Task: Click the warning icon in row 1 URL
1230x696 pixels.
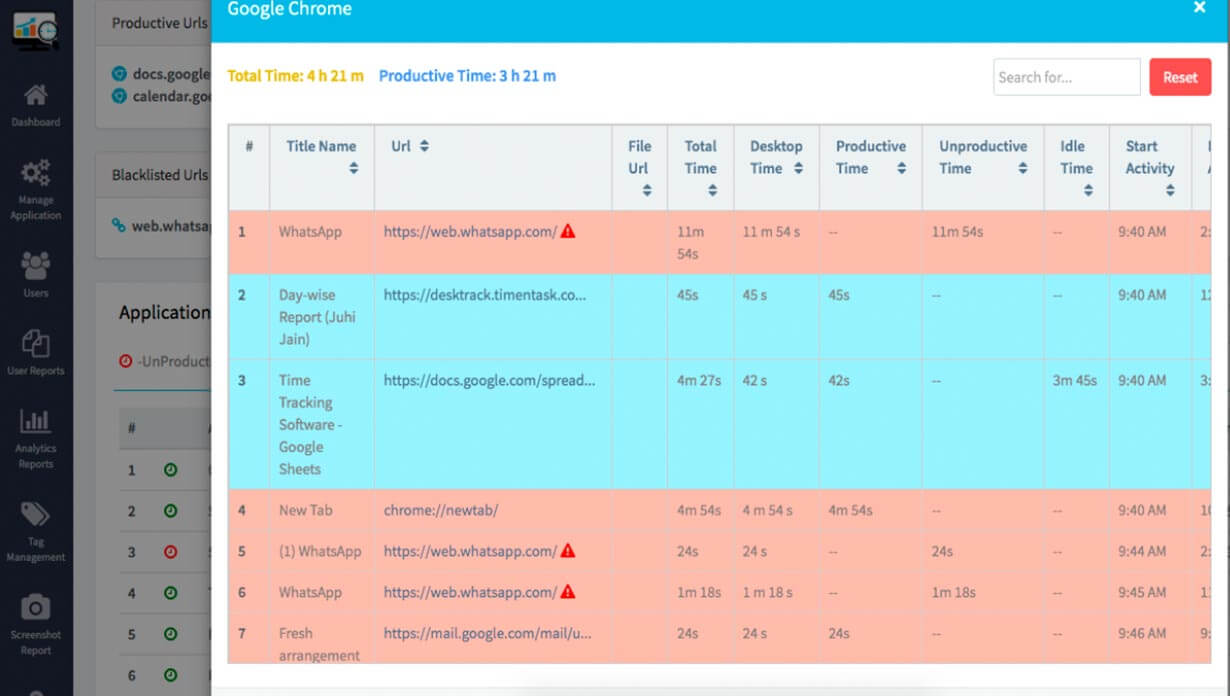Action: pos(568,231)
